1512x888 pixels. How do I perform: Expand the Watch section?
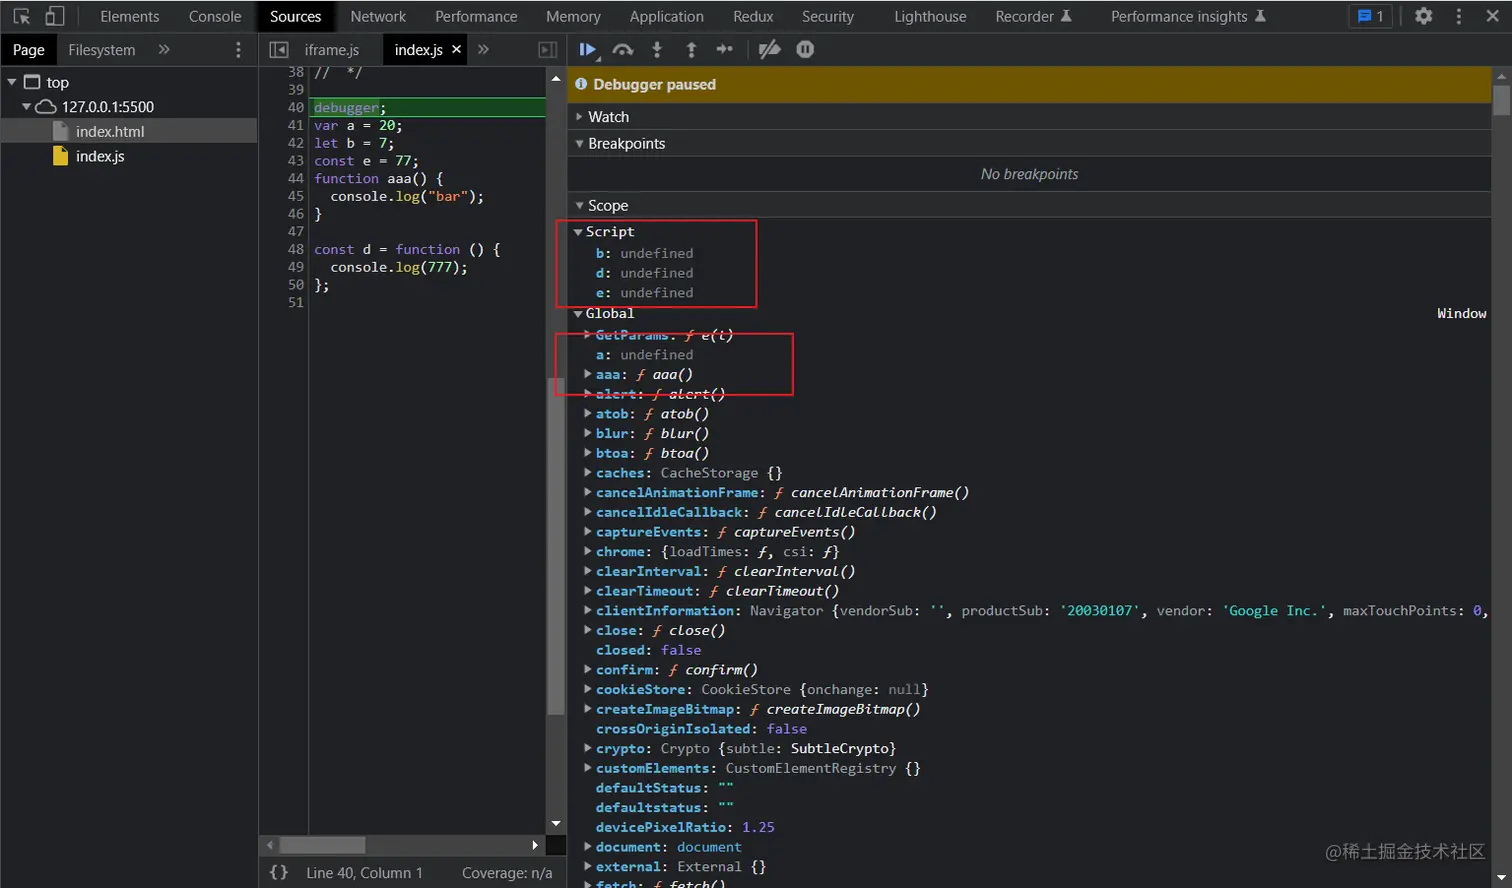[x=608, y=117]
